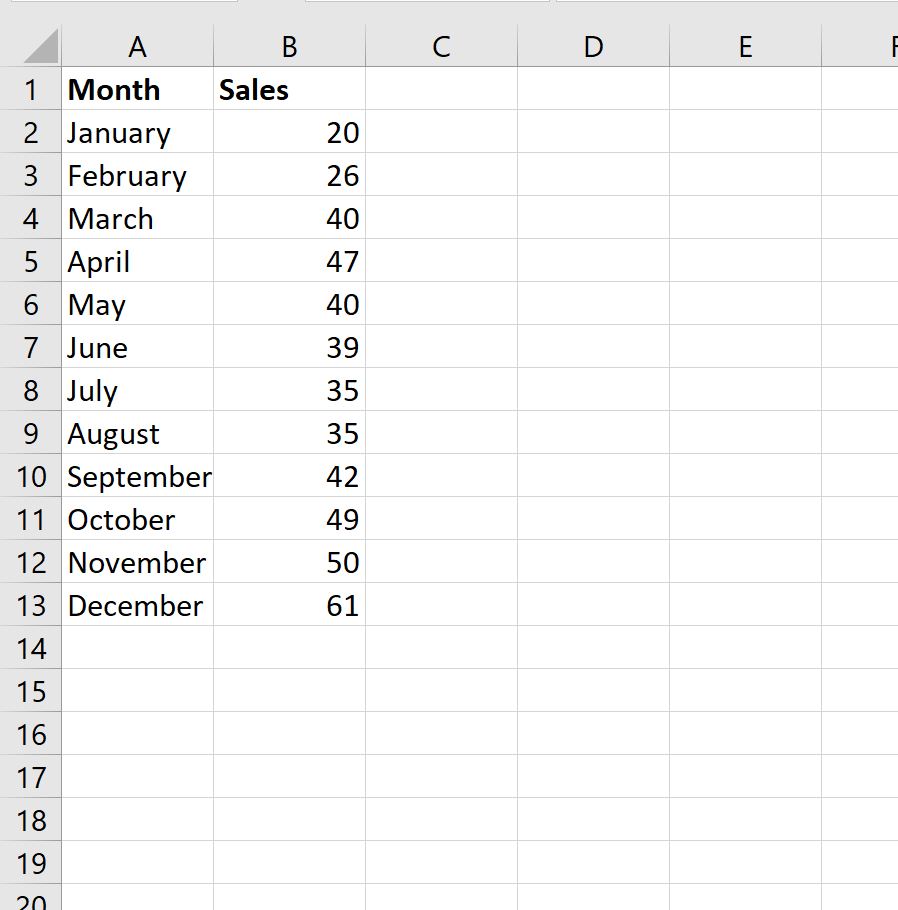Select row 7 header
Viewport: 898px width, 910px height.
pyautogui.click(x=30, y=347)
